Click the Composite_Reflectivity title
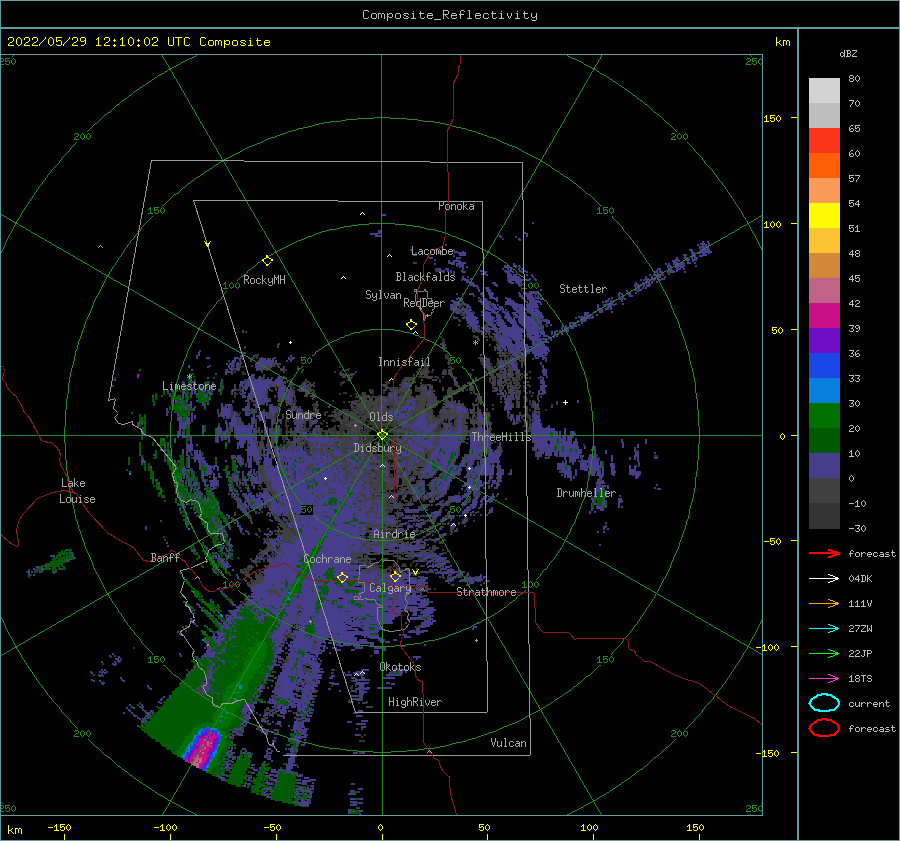Screen dimensions: 900x841 pos(450,15)
